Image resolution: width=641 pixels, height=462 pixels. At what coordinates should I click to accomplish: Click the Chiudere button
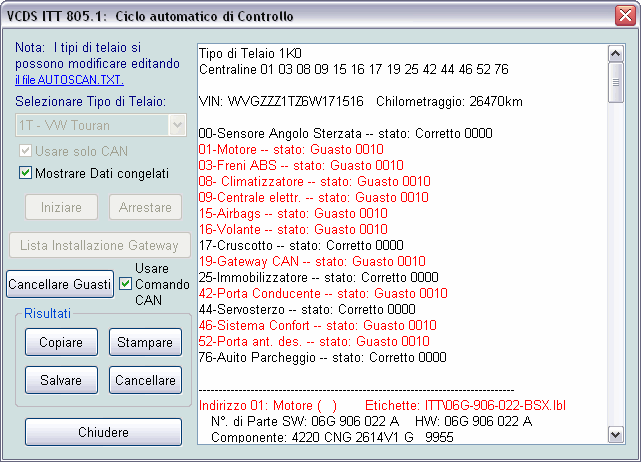103,432
